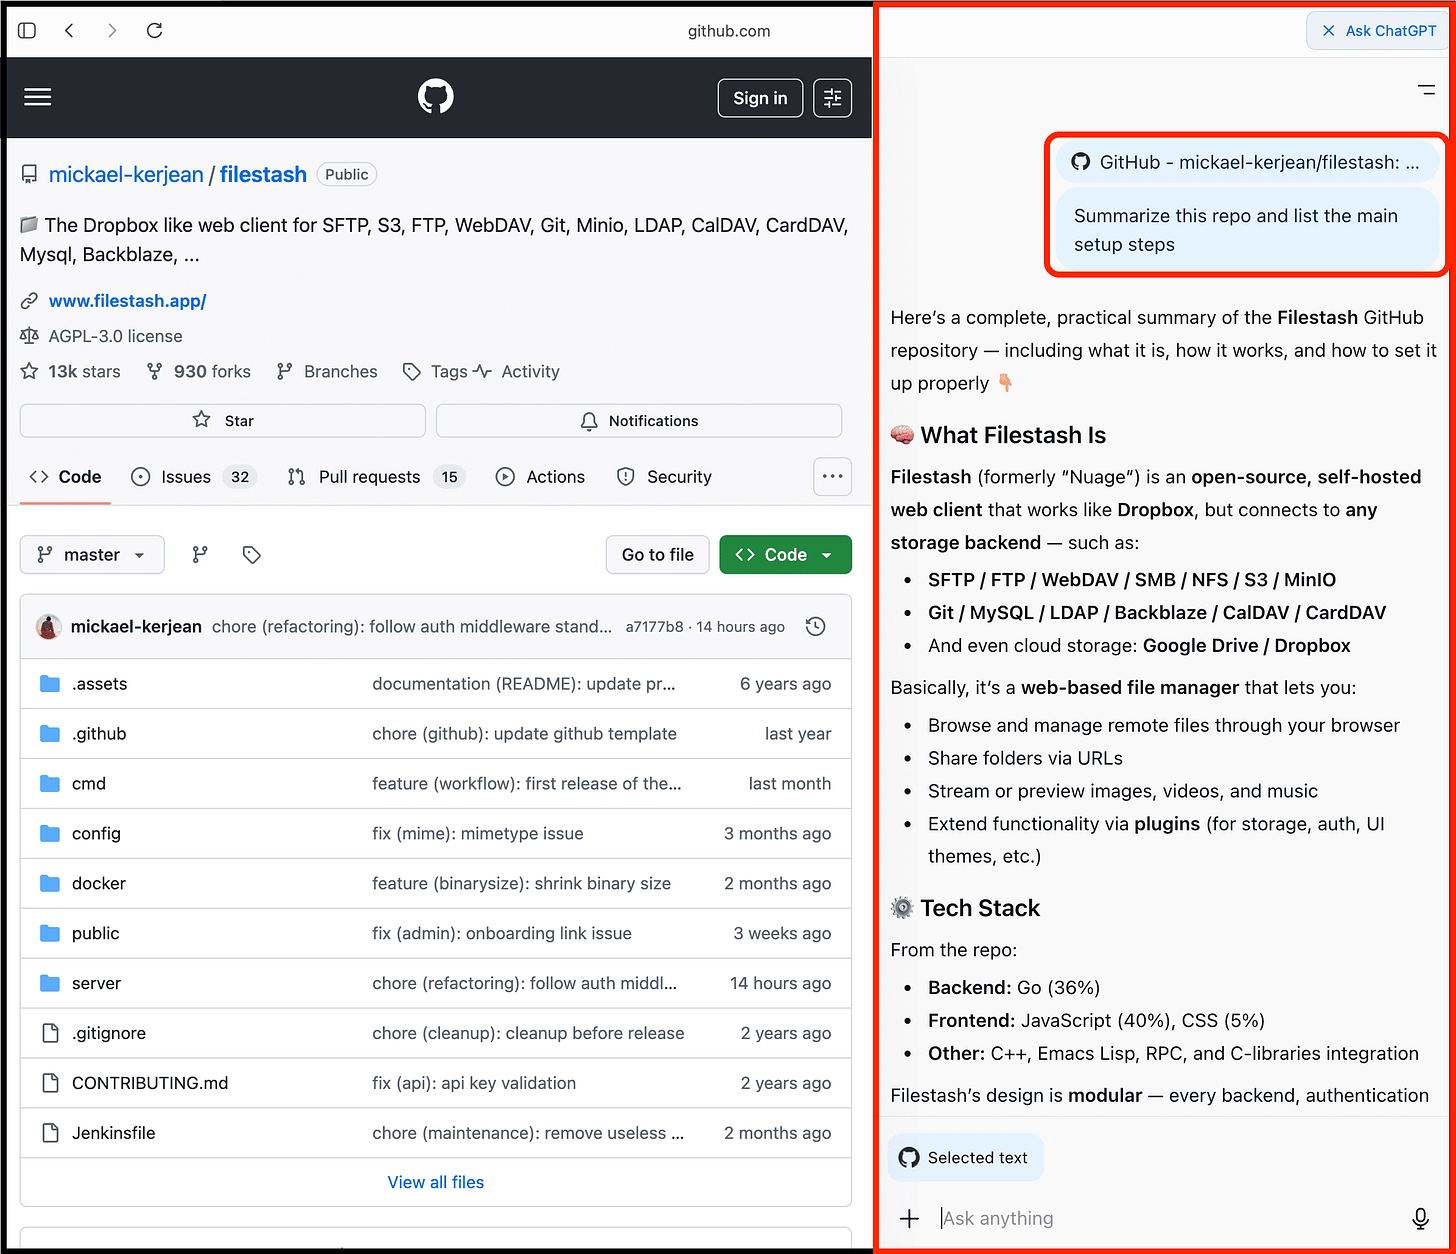Go forward with the browser forward arrow
The height and width of the screenshot is (1254, 1456).
(x=112, y=31)
